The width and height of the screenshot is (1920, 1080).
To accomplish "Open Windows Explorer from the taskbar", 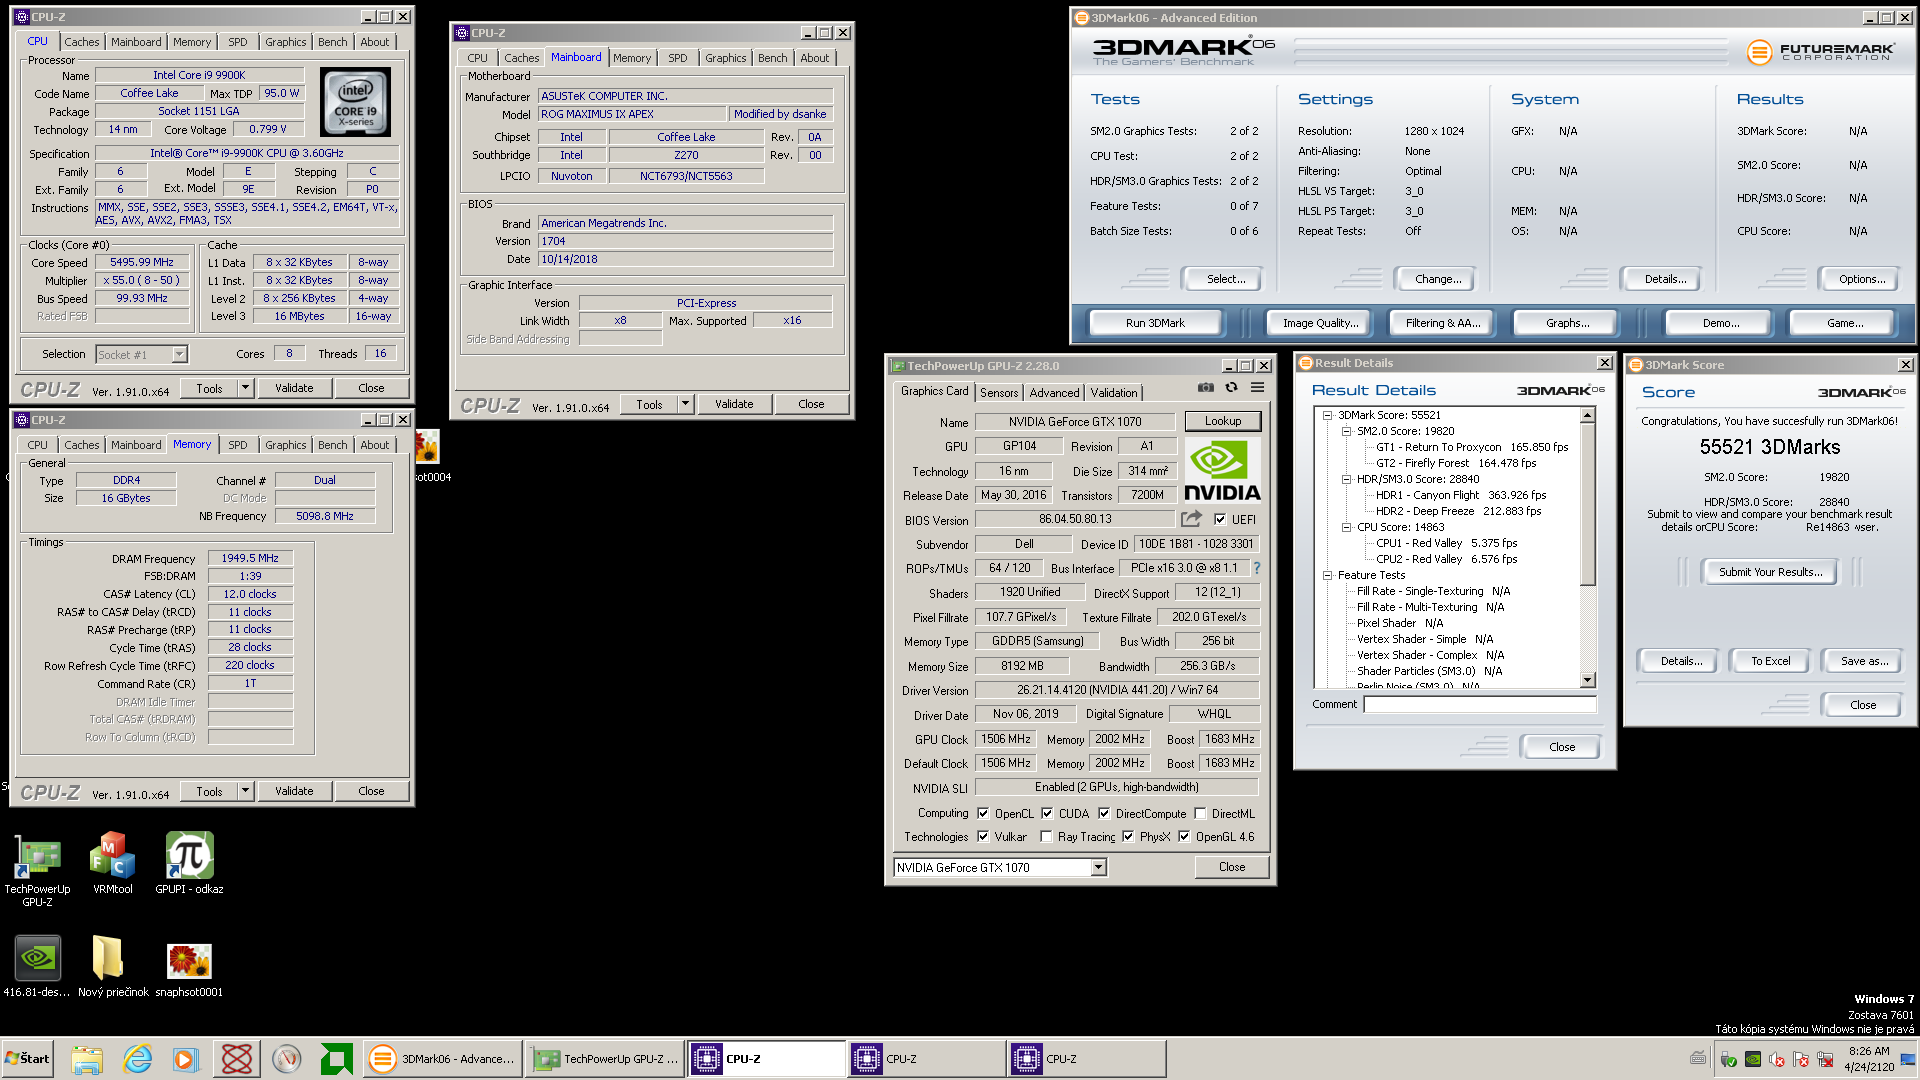I will click(87, 1059).
